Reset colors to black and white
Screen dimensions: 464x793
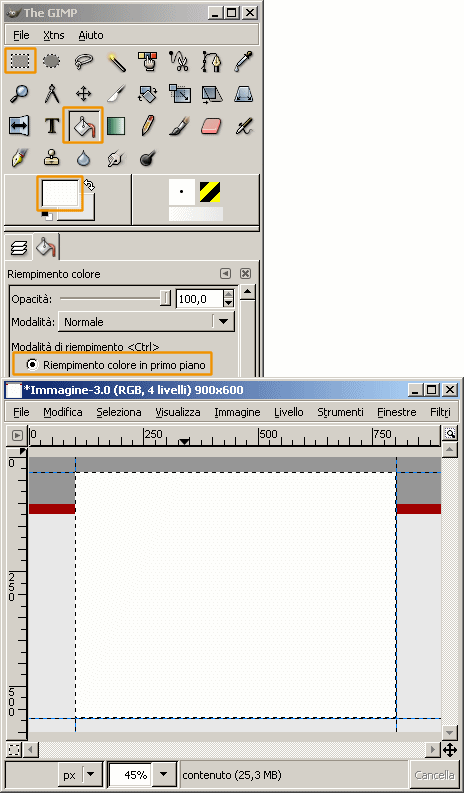tap(47, 216)
